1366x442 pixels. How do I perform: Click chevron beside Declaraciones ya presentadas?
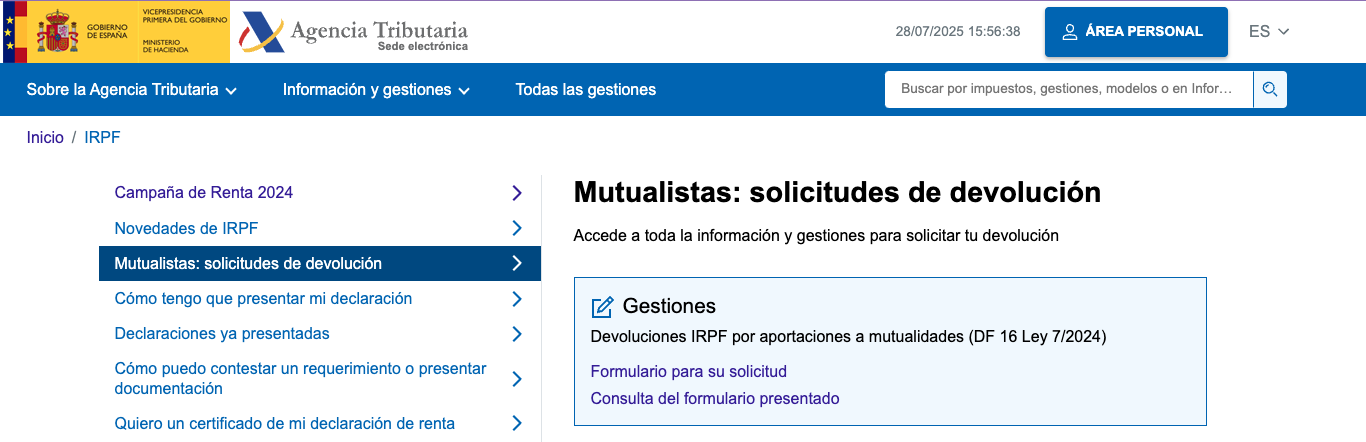[x=517, y=333]
